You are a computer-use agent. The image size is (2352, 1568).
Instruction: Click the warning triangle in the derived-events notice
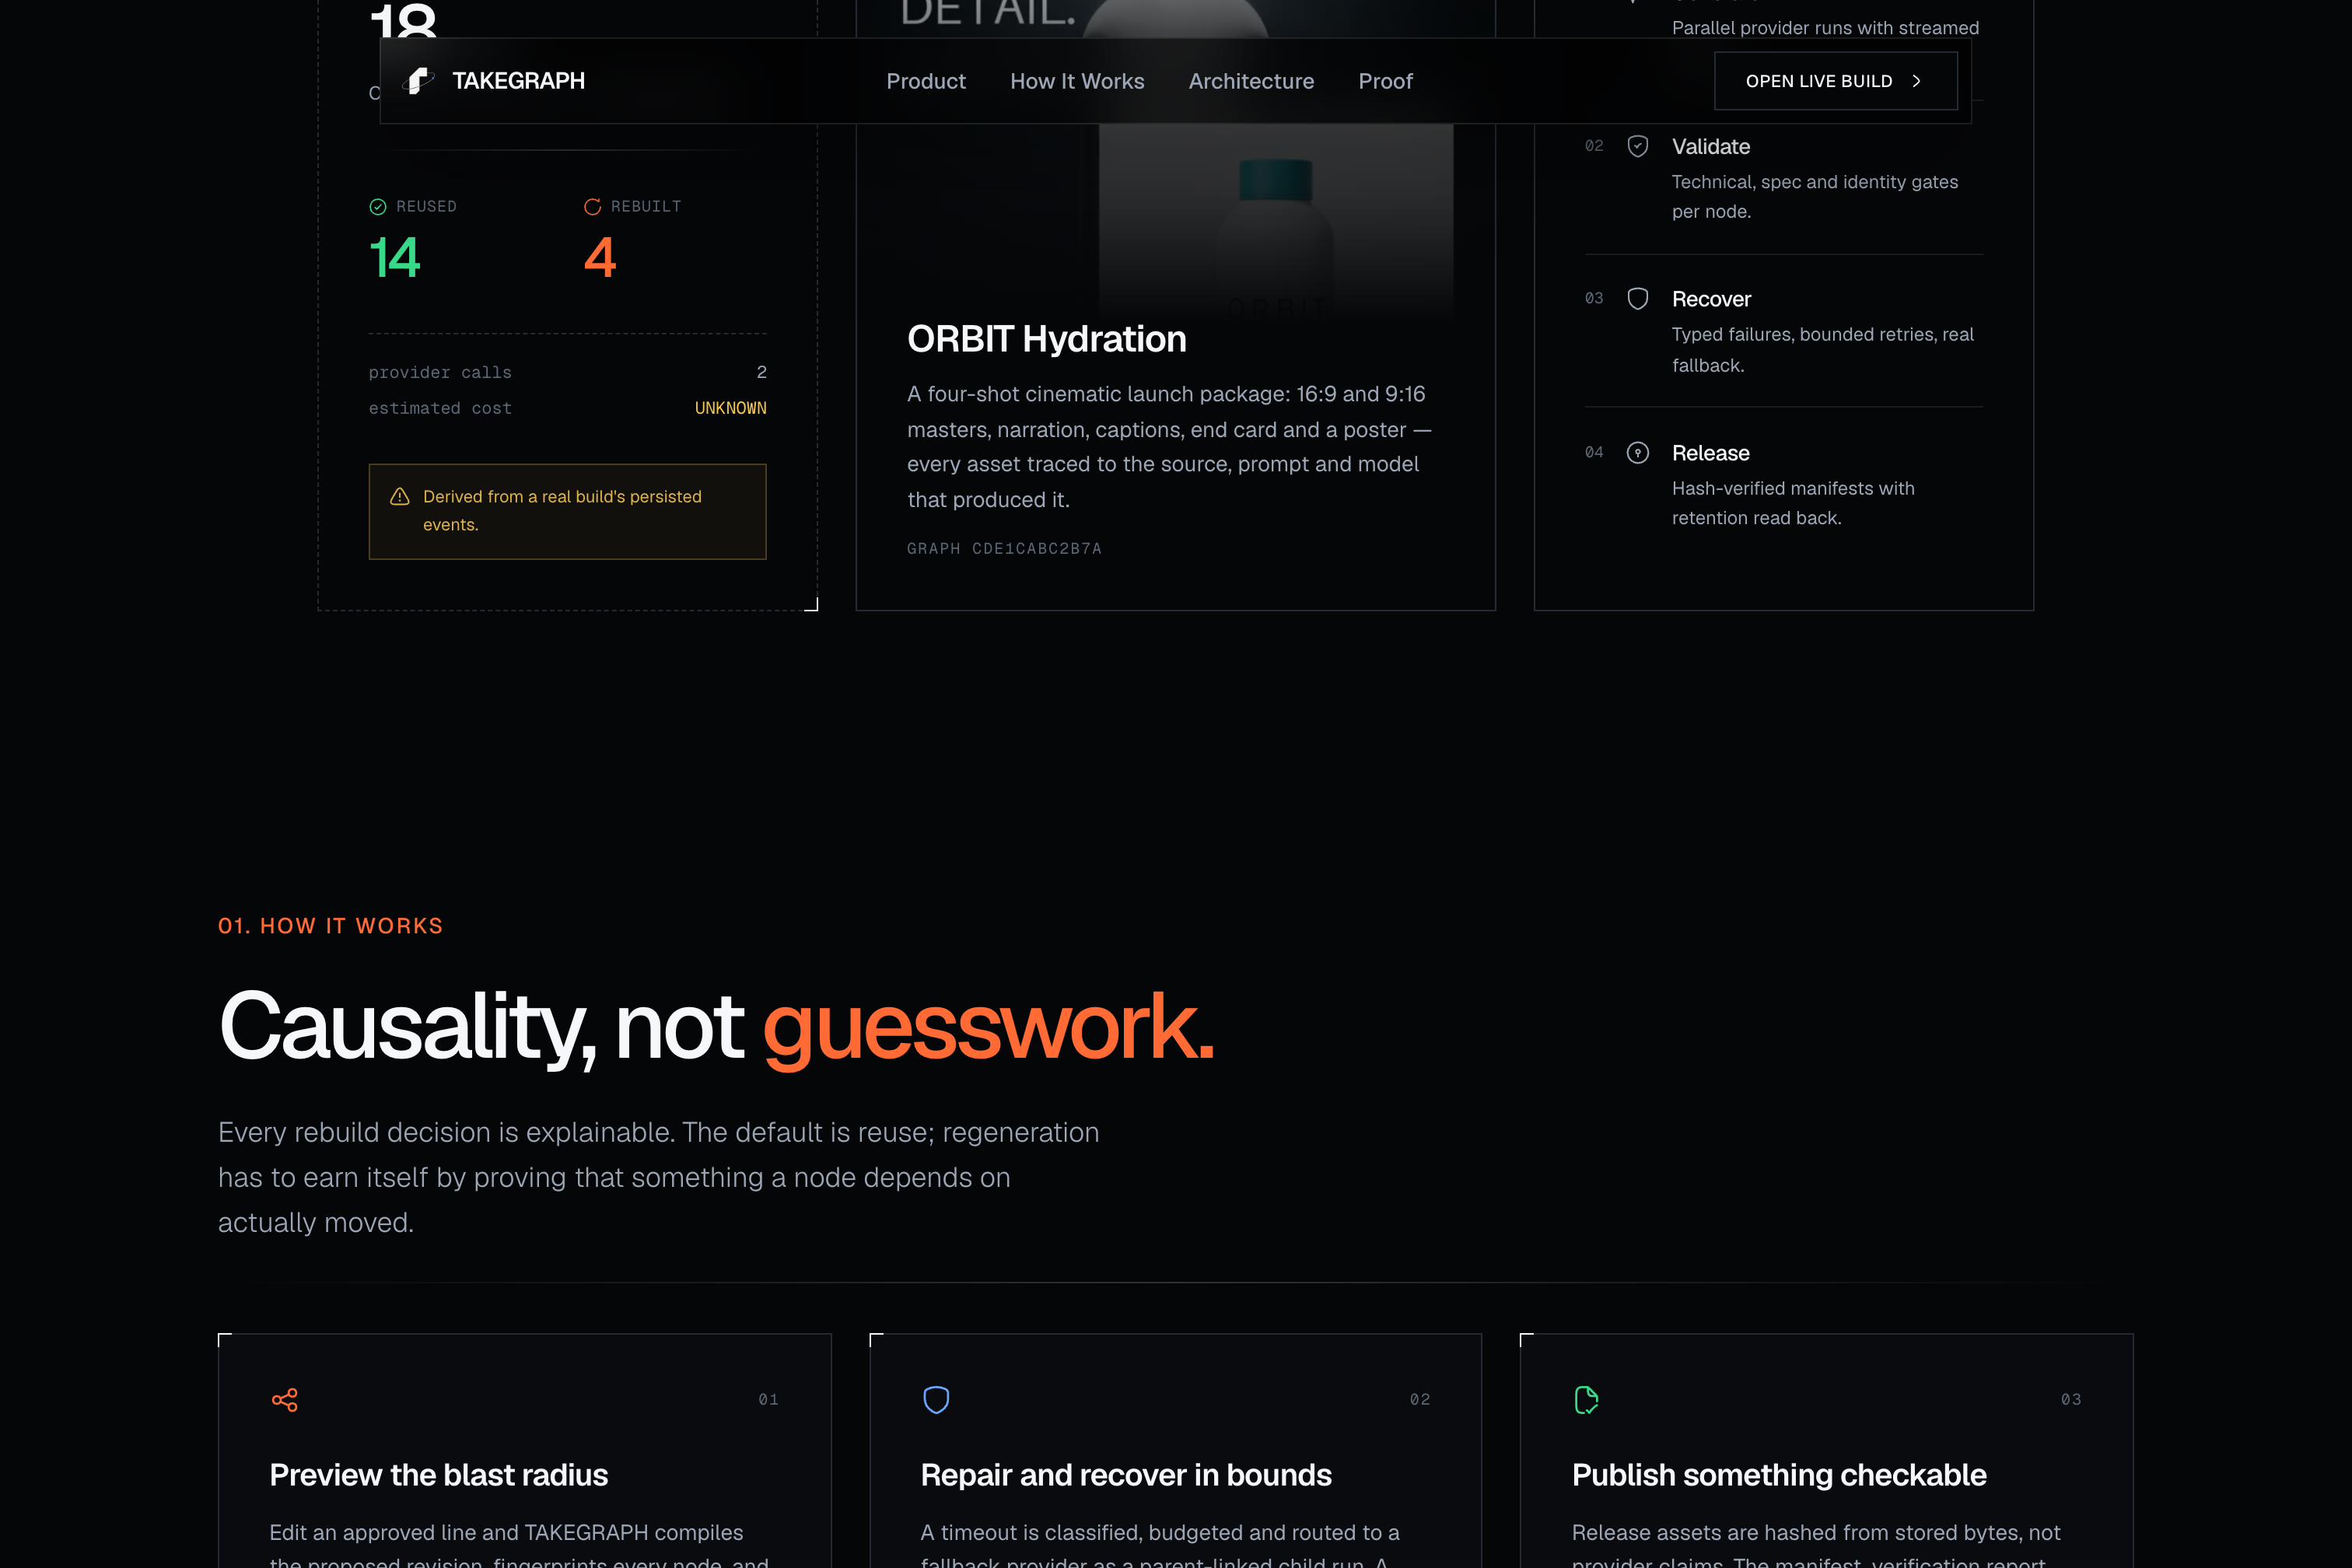pyautogui.click(x=400, y=497)
